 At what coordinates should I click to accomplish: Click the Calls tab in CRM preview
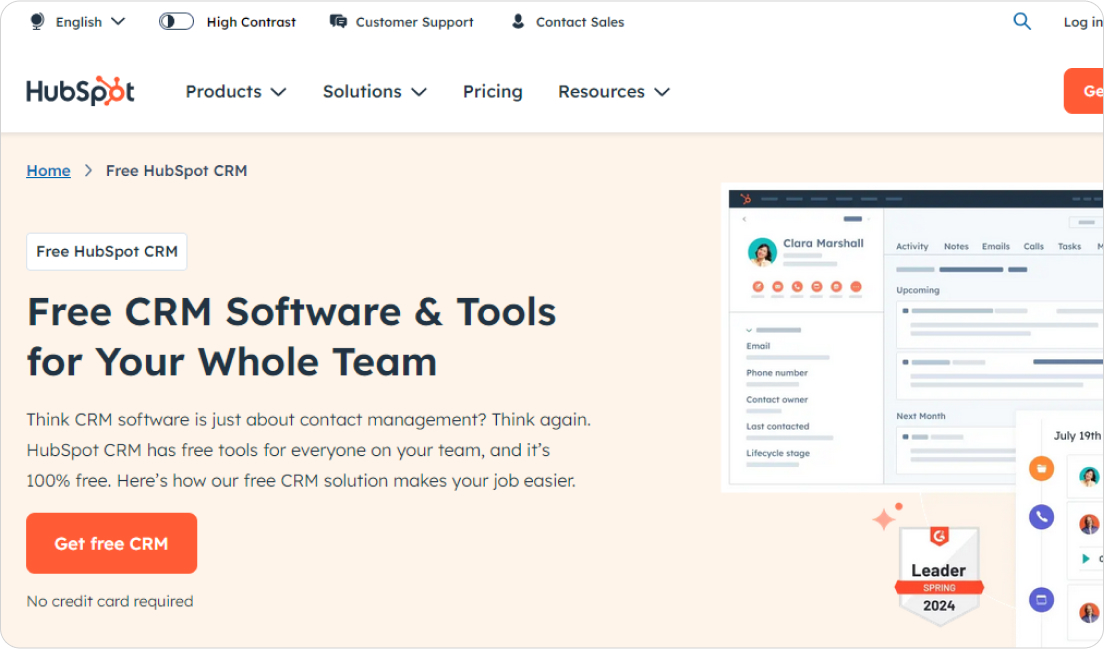1034,246
